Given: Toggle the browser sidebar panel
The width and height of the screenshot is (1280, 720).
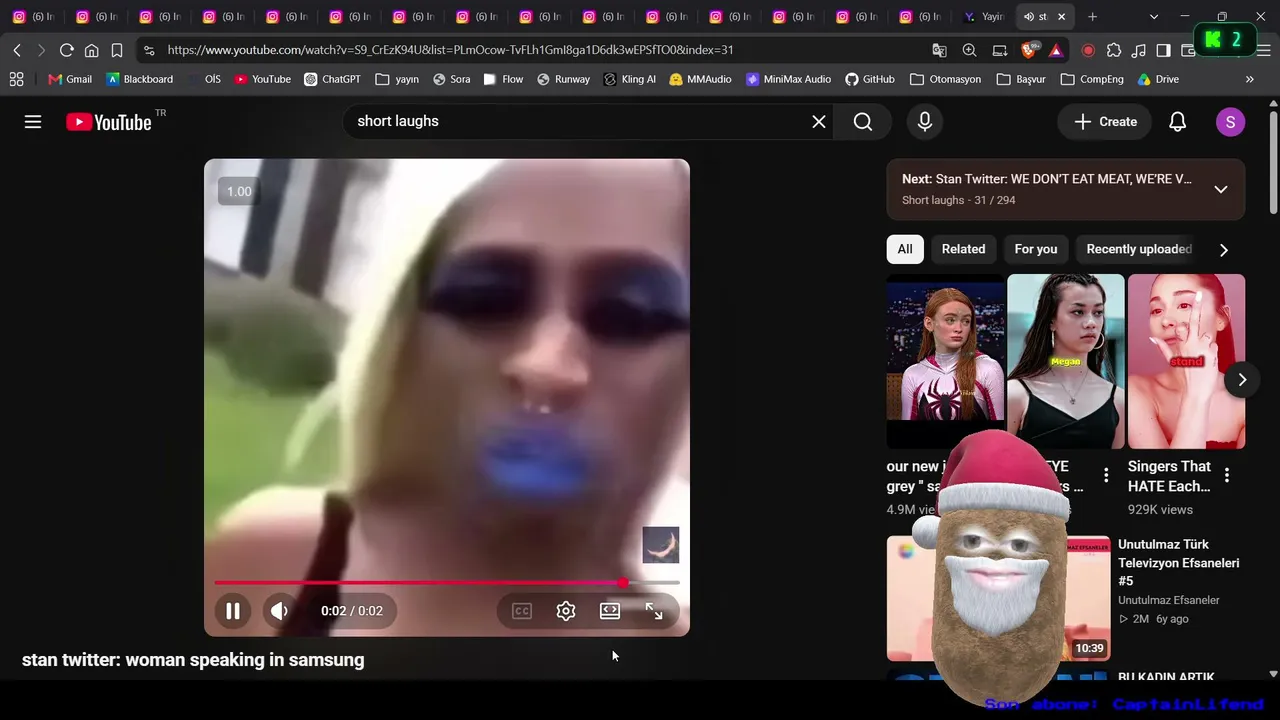Looking at the screenshot, I should pyautogui.click(x=1163, y=50).
